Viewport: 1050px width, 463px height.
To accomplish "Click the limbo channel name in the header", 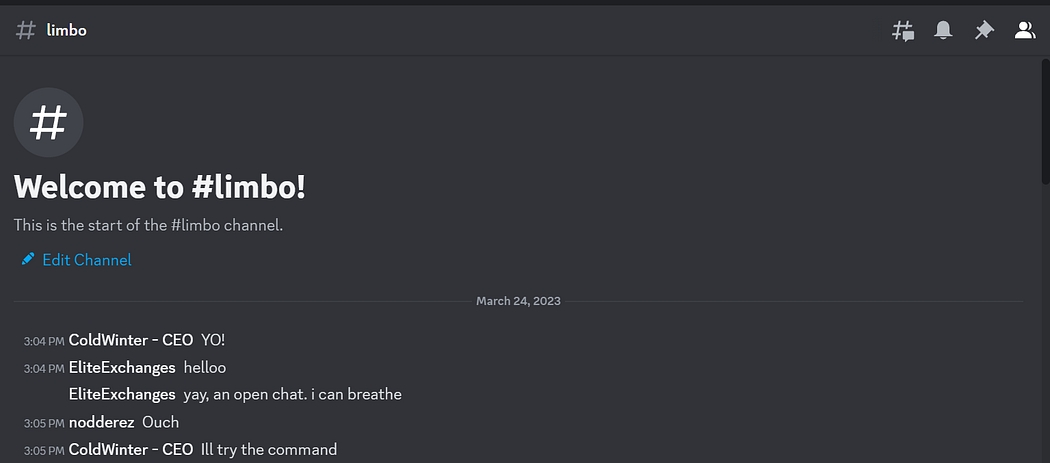I will pyautogui.click(x=67, y=30).
